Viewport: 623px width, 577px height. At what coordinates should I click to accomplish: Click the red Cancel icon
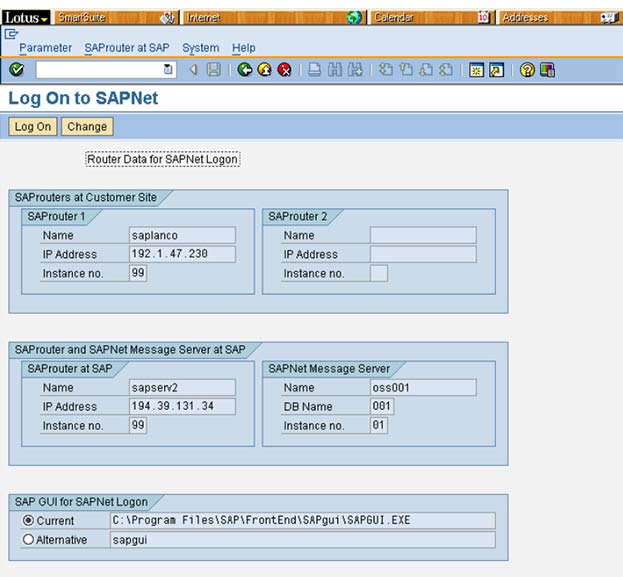[284, 70]
